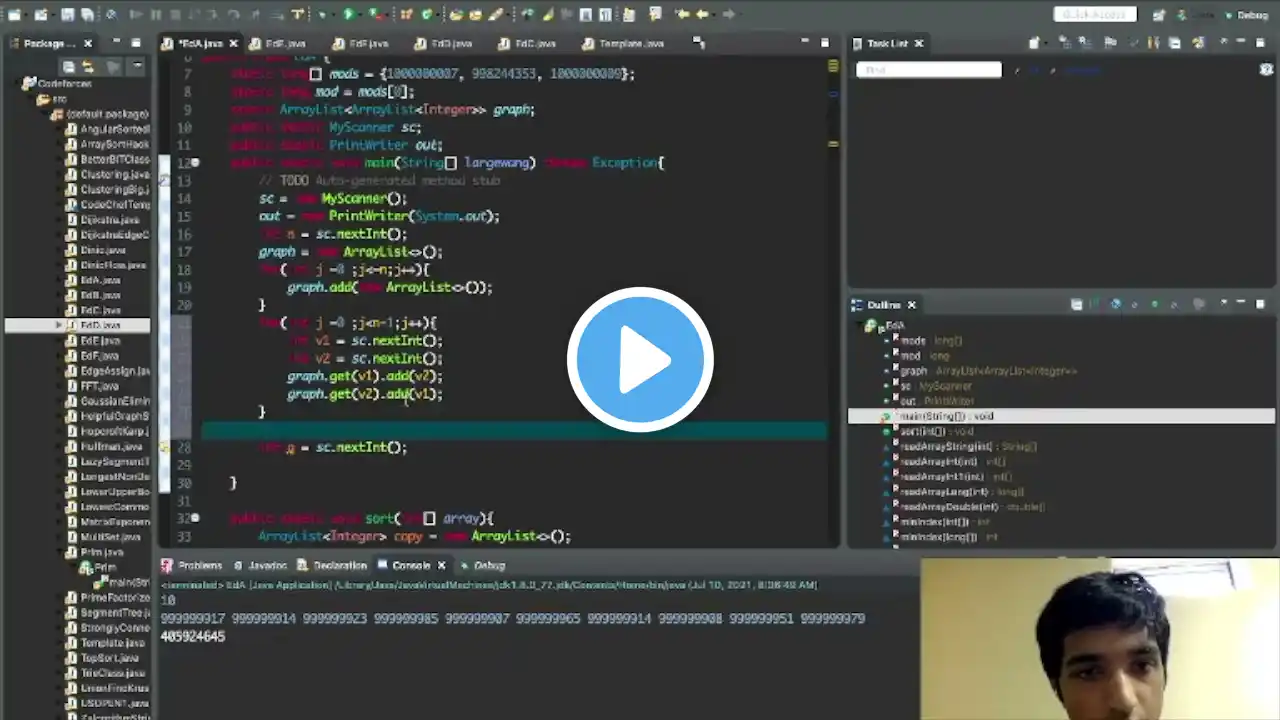Image resolution: width=1280 pixels, height=720 pixels.
Task: Click the Save icon in the toolbar
Action: click(68, 14)
